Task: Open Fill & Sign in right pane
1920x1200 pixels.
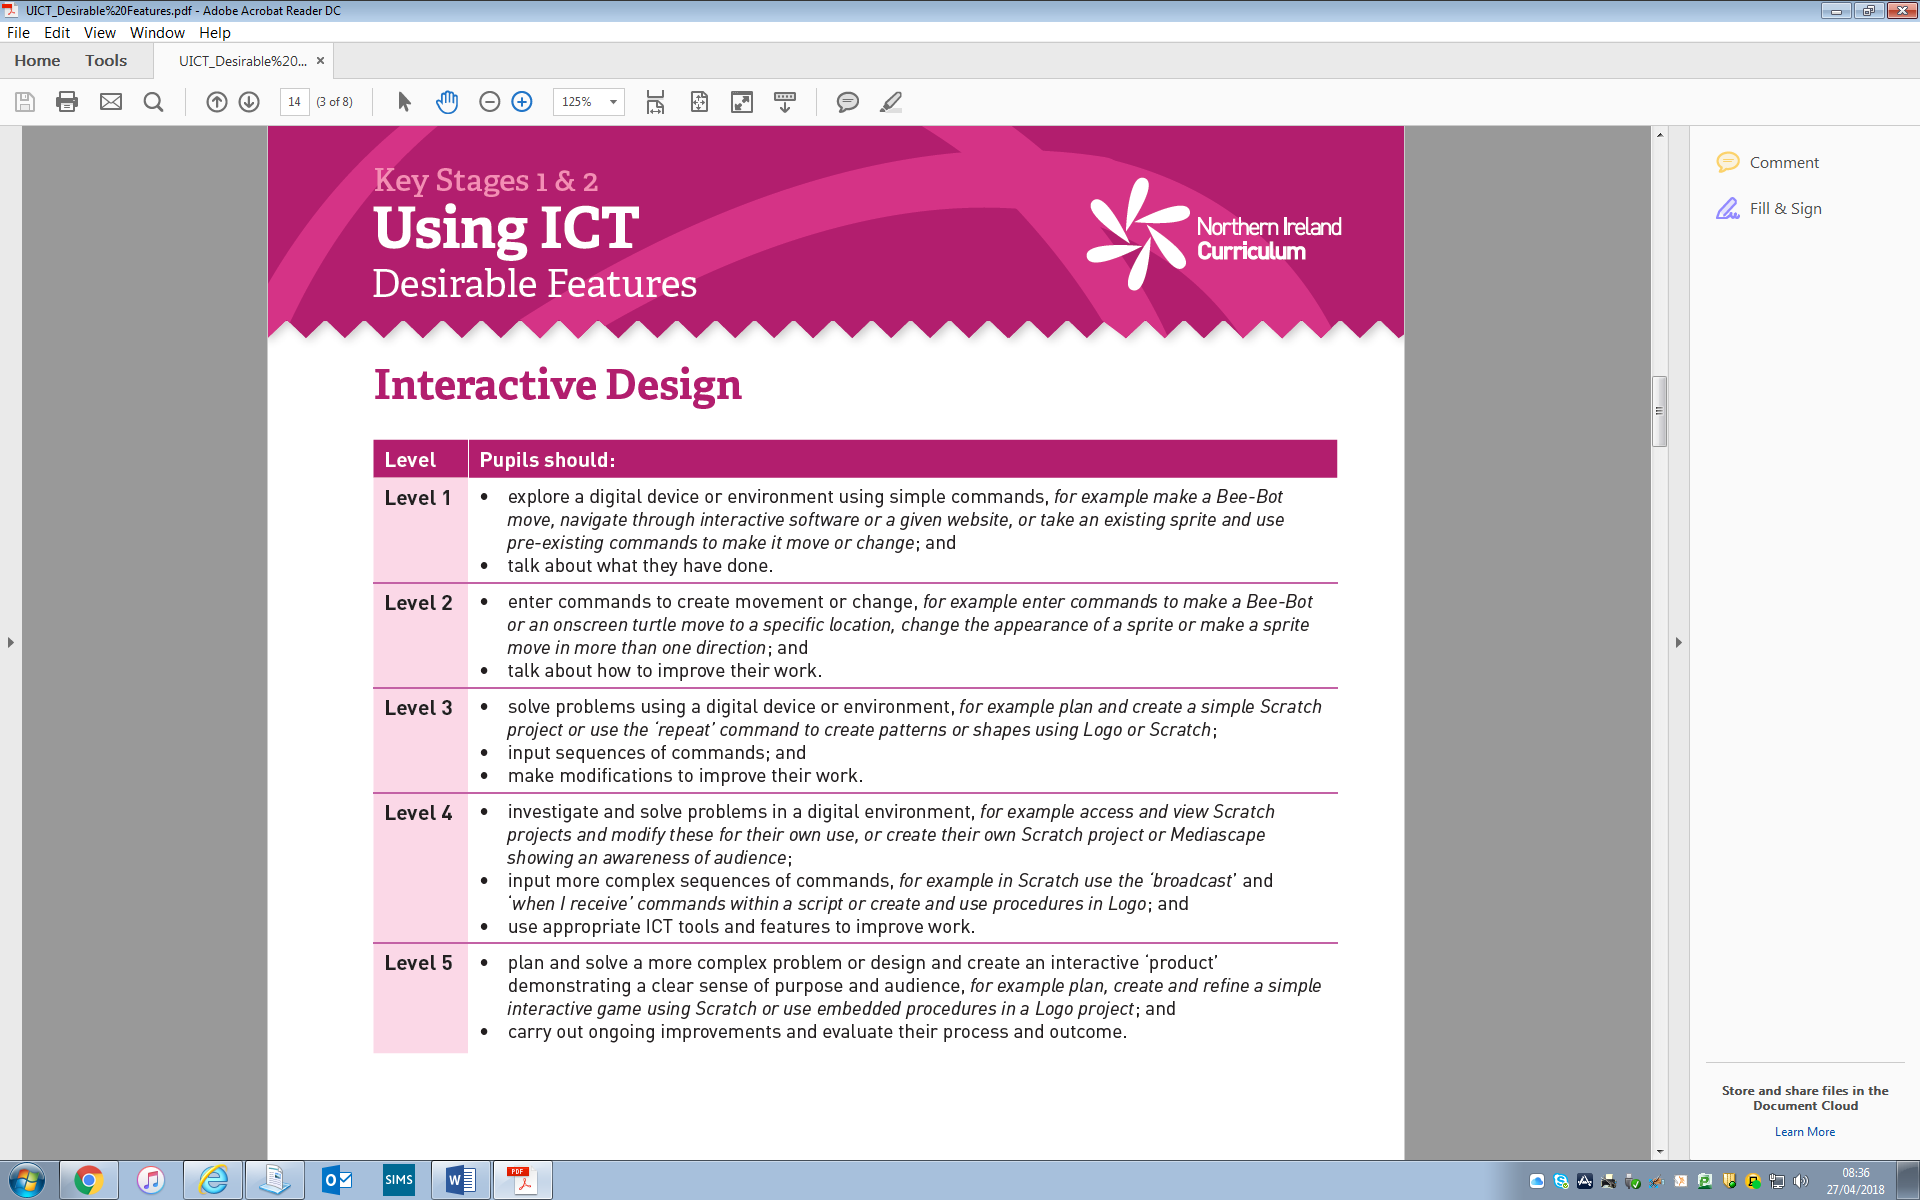Action: coord(1769,208)
